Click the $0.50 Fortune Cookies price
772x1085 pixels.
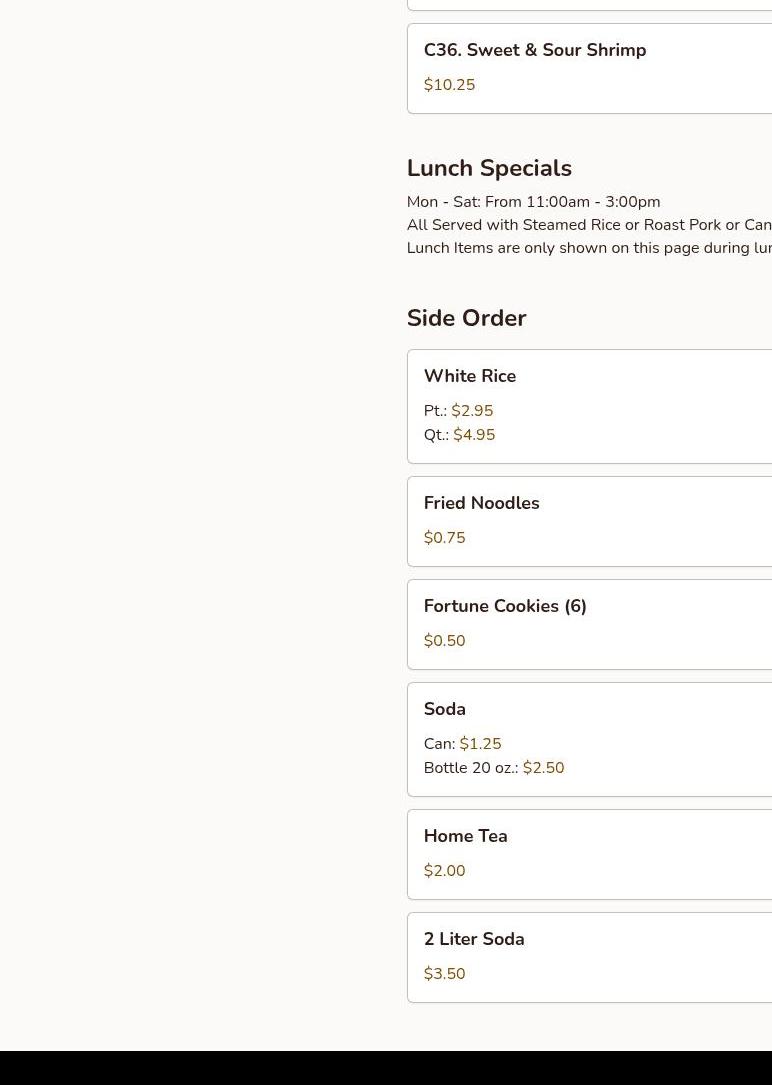pos(445,641)
